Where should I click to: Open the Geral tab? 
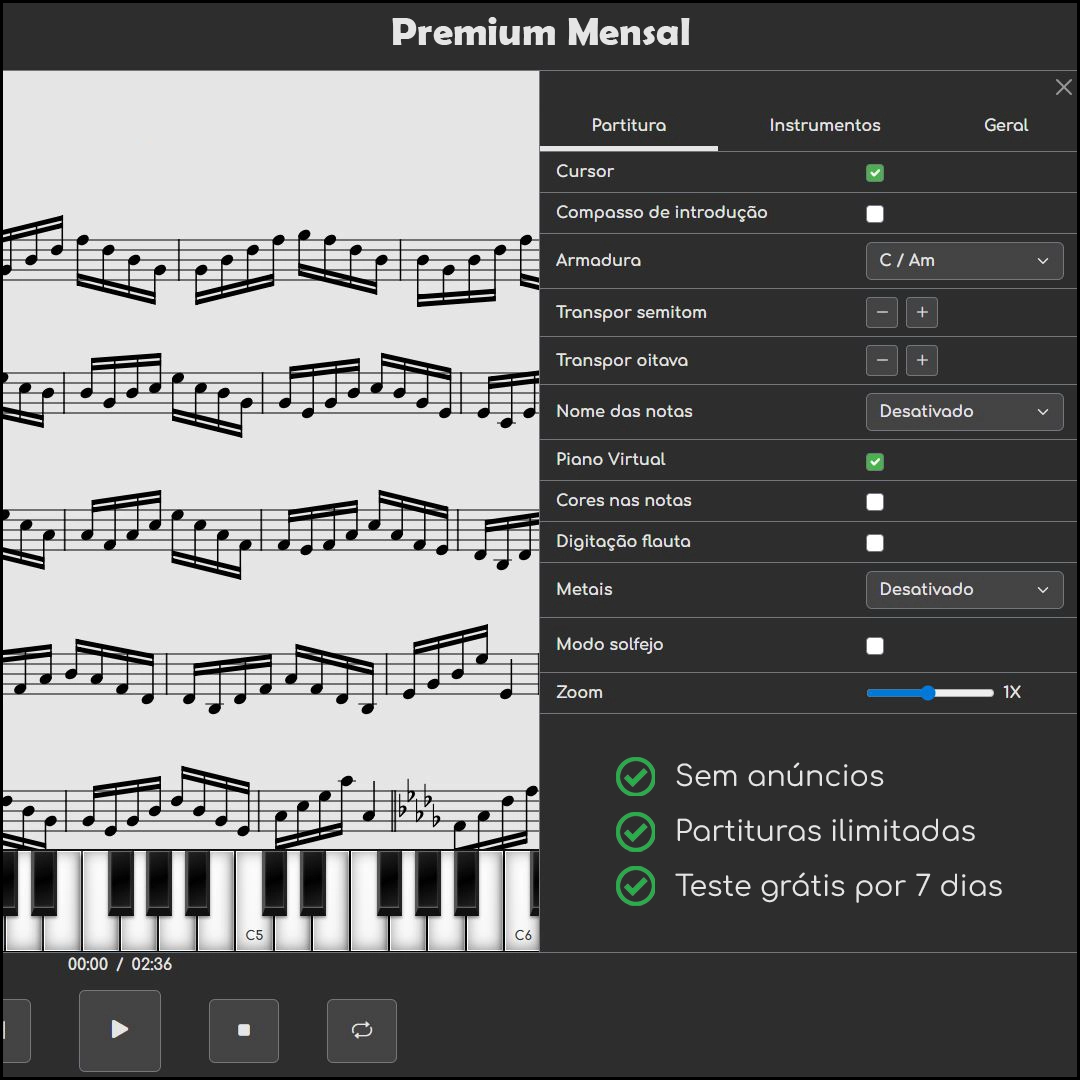click(x=1006, y=126)
